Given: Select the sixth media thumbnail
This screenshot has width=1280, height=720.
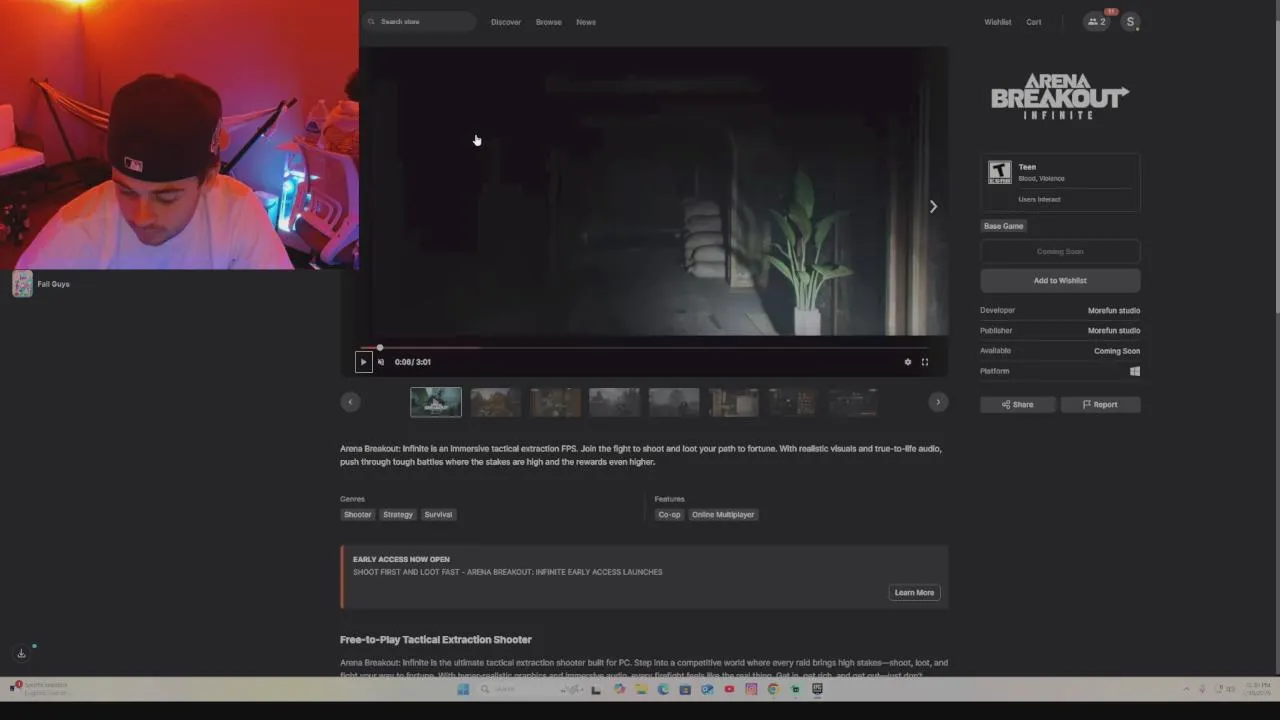Looking at the screenshot, I should 733,402.
